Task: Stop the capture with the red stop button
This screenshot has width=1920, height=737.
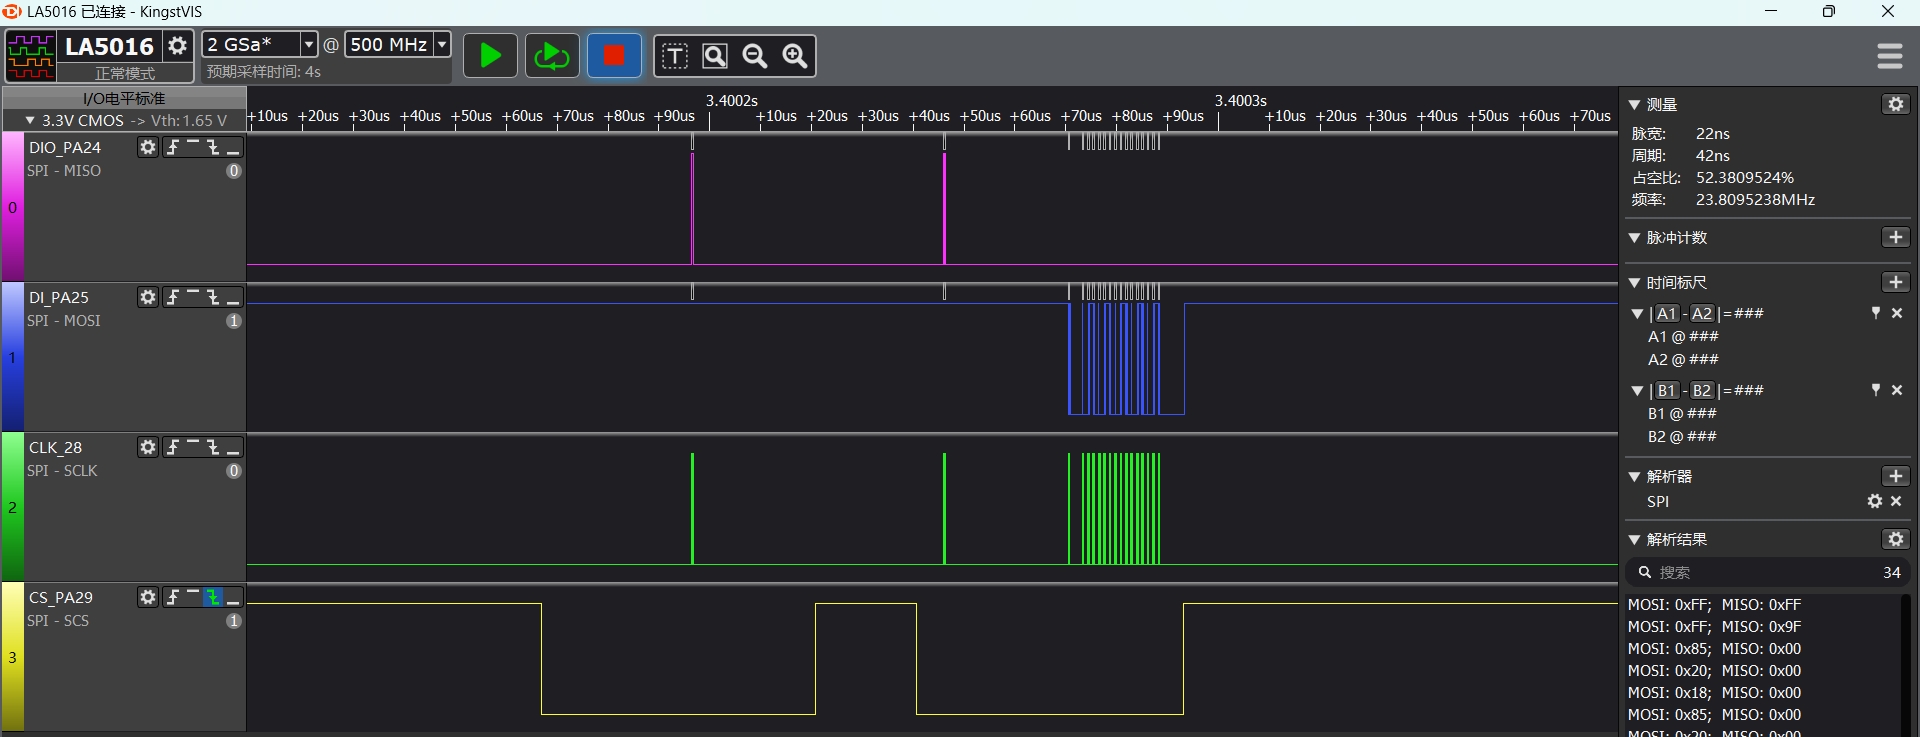Action: click(x=614, y=56)
